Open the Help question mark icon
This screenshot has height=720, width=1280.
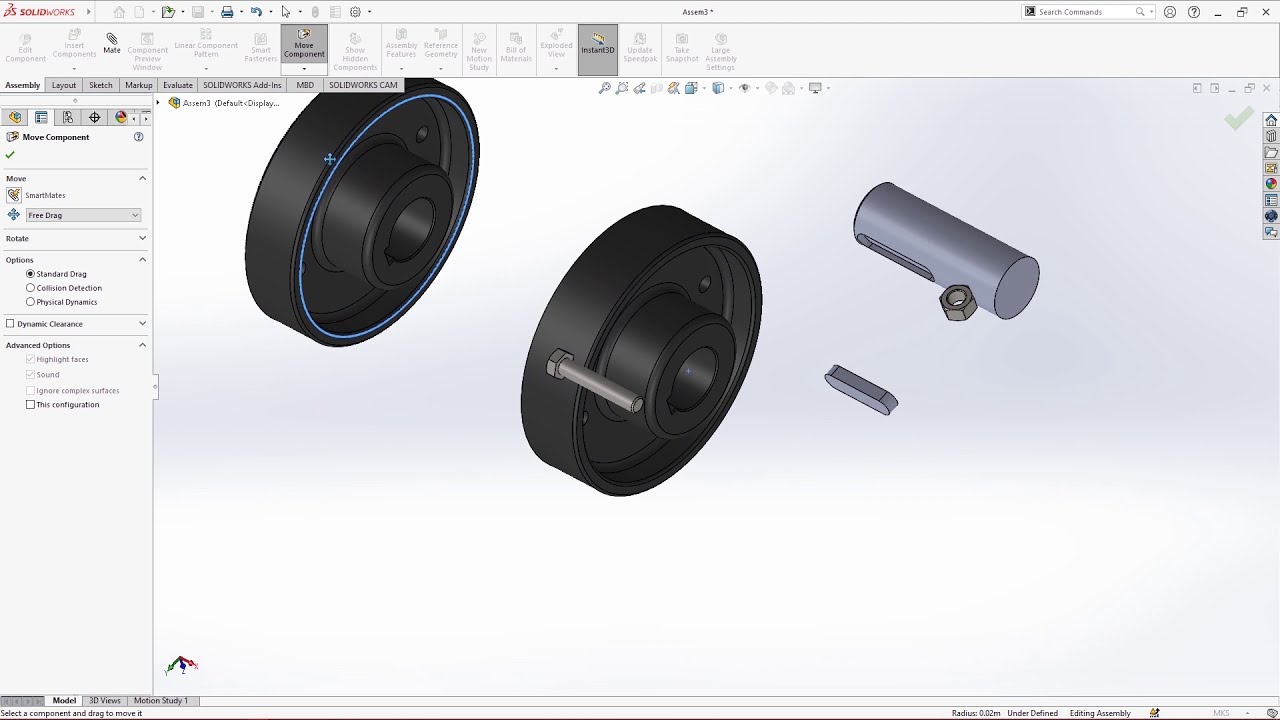point(1194,12)
